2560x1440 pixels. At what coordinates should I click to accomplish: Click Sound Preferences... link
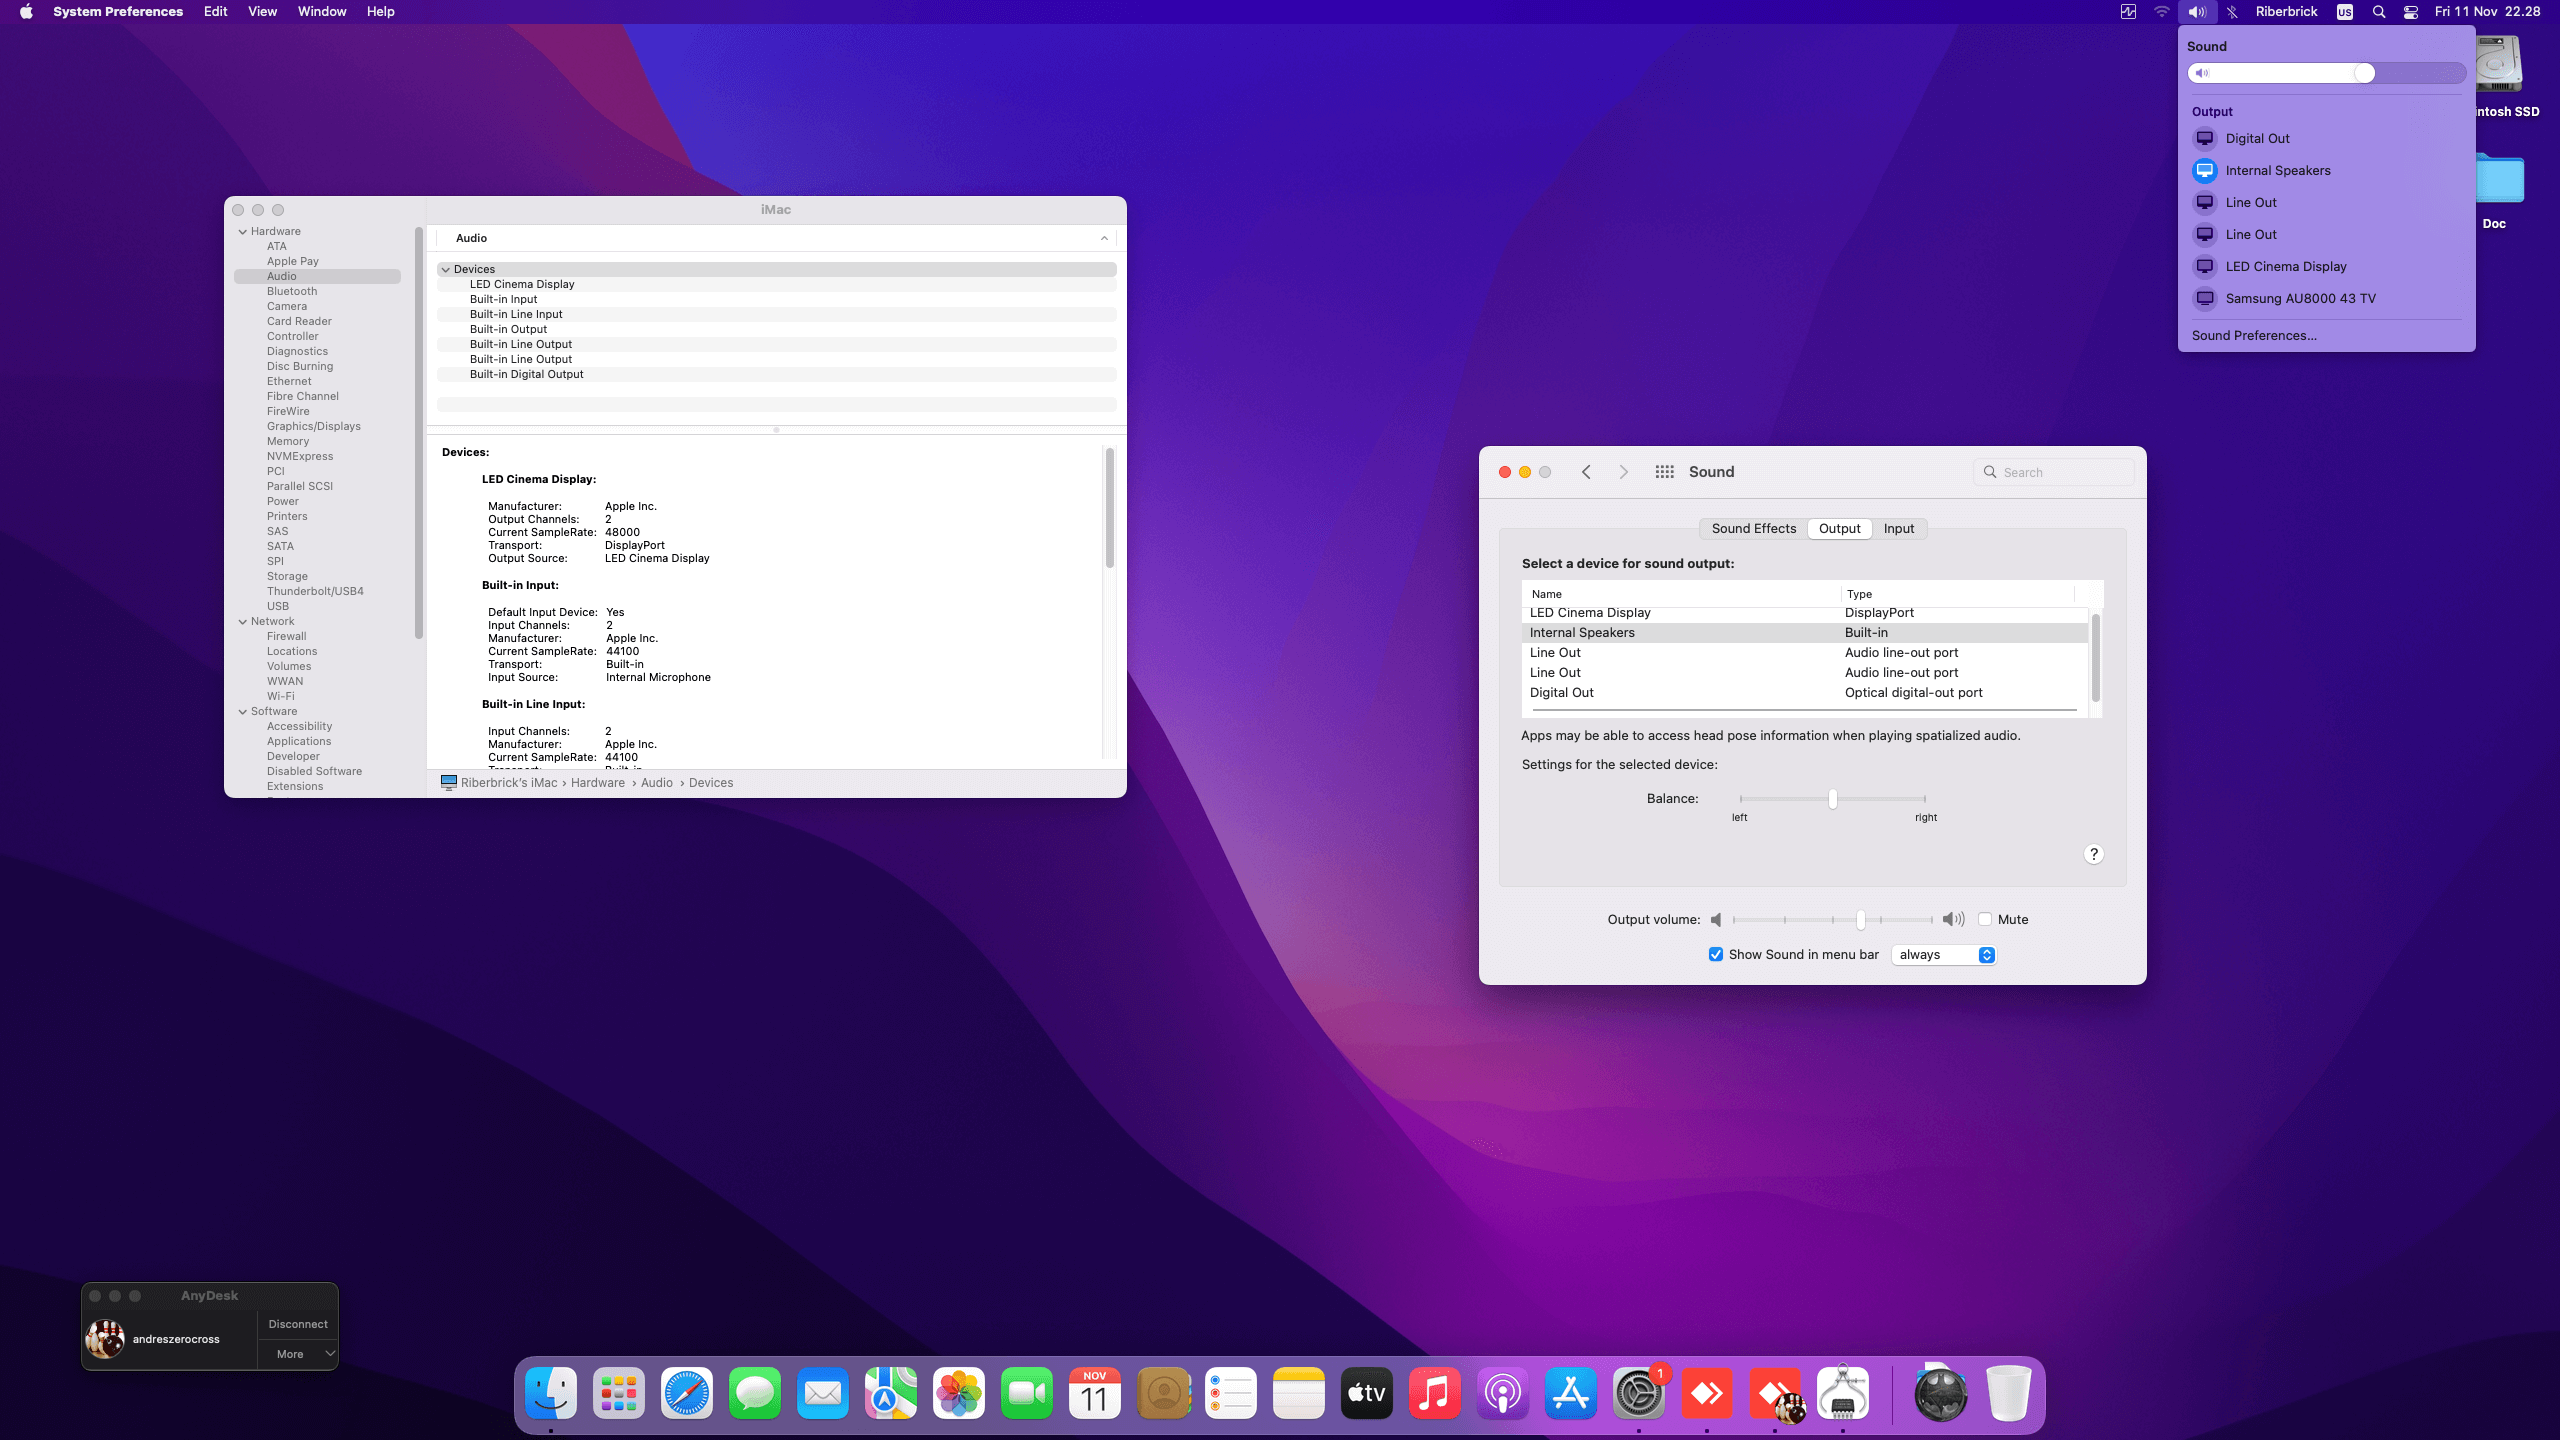(2254, 336)
